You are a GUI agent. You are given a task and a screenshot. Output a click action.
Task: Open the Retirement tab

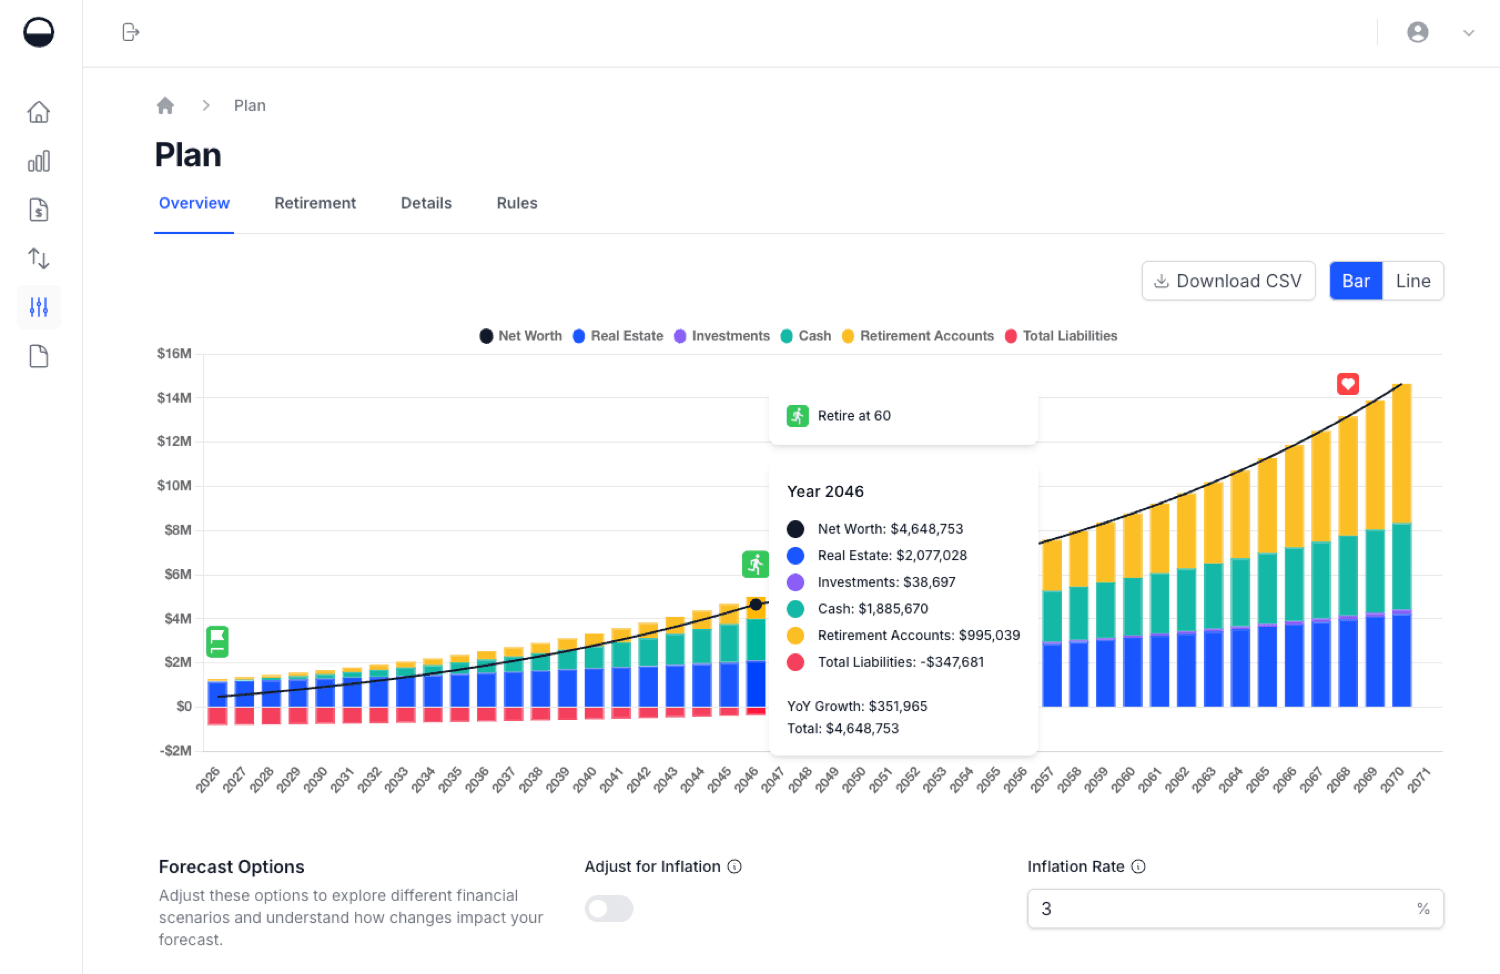click(315, 203)
